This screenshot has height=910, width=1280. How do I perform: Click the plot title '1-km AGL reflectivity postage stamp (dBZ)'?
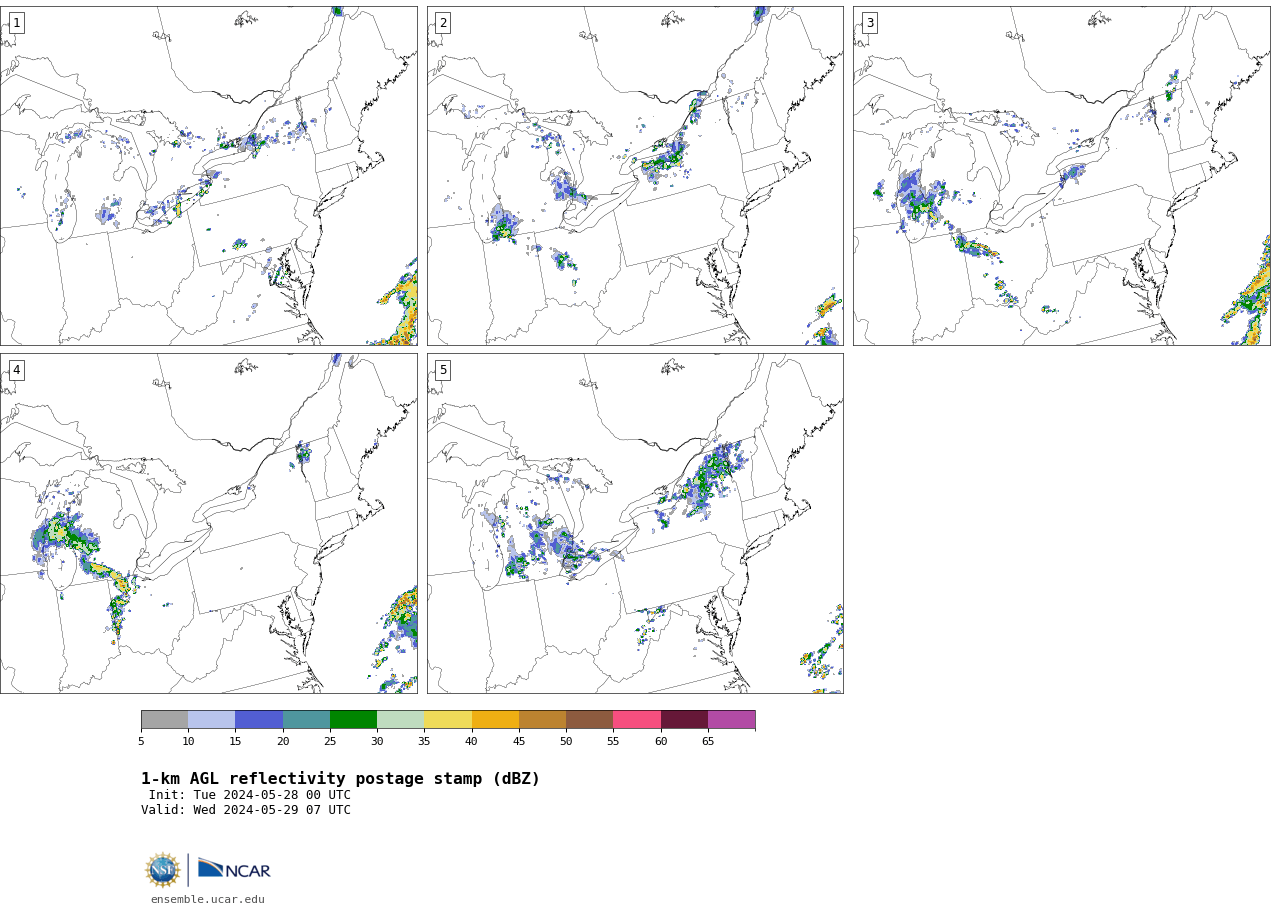click(x=340, y=779)
